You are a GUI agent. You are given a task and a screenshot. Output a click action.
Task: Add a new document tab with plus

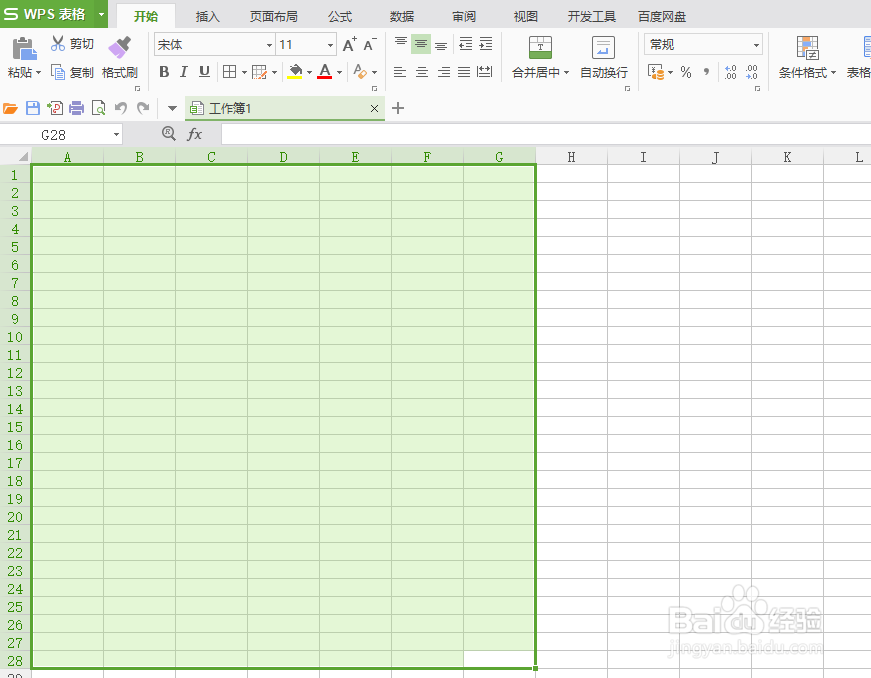[x=398, y=108]
